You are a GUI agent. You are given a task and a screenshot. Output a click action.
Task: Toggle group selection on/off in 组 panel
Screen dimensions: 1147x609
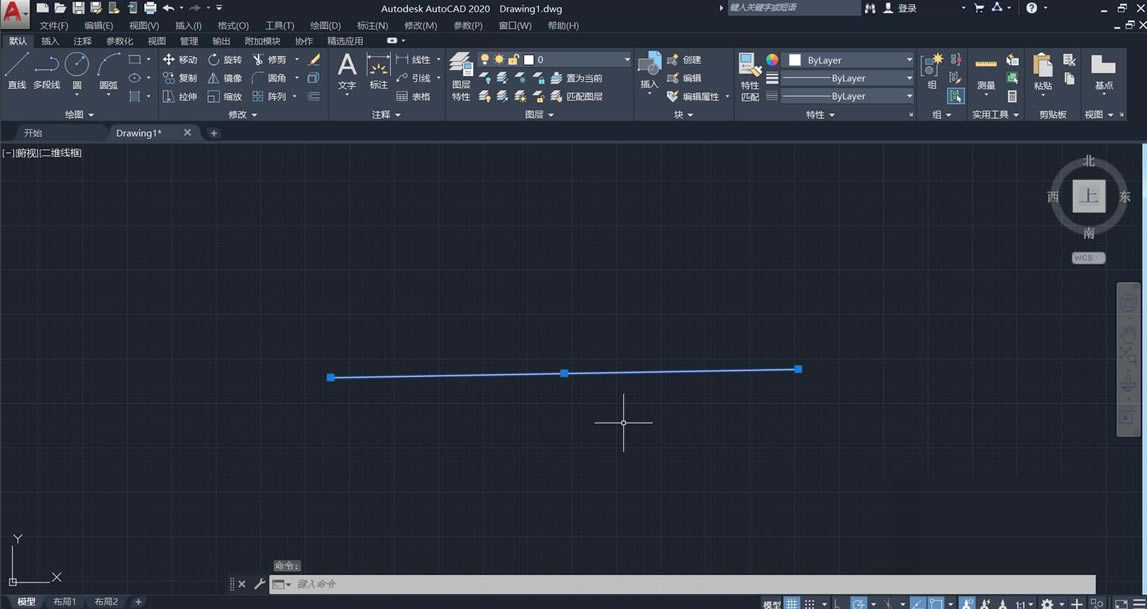tap(955, 96)
